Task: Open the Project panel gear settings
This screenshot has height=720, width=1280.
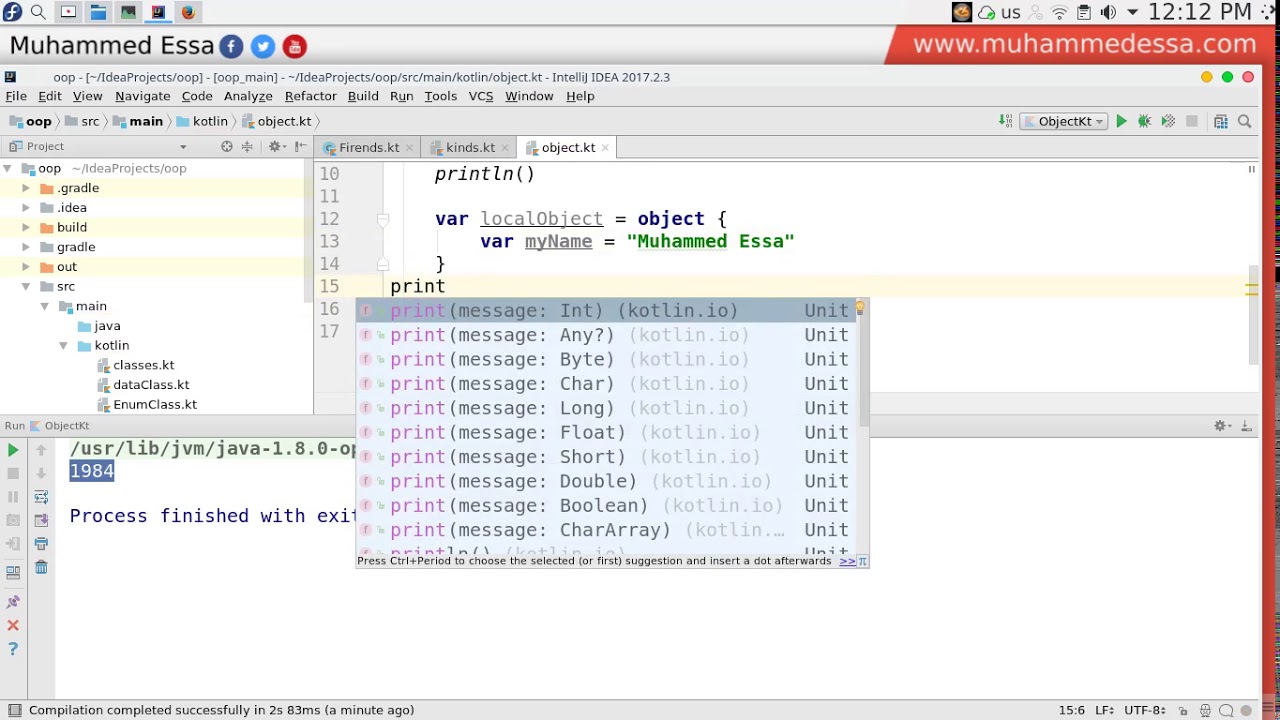Action: coord(275,146)
